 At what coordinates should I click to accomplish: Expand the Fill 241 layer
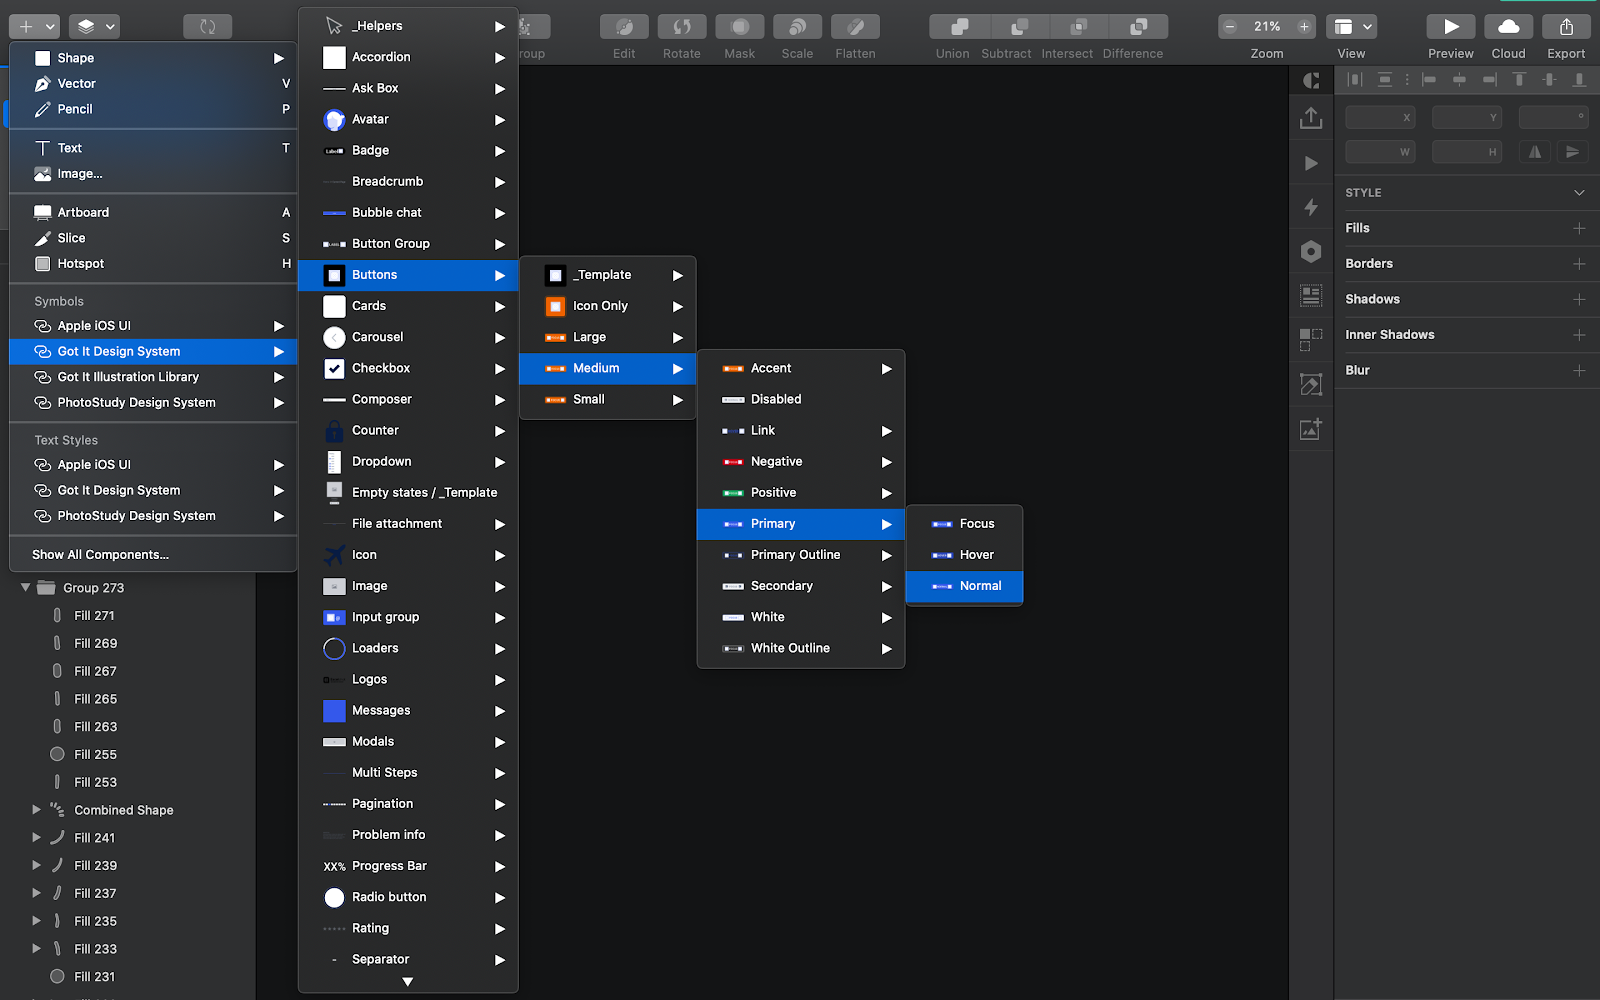click(x=36, y=838)
